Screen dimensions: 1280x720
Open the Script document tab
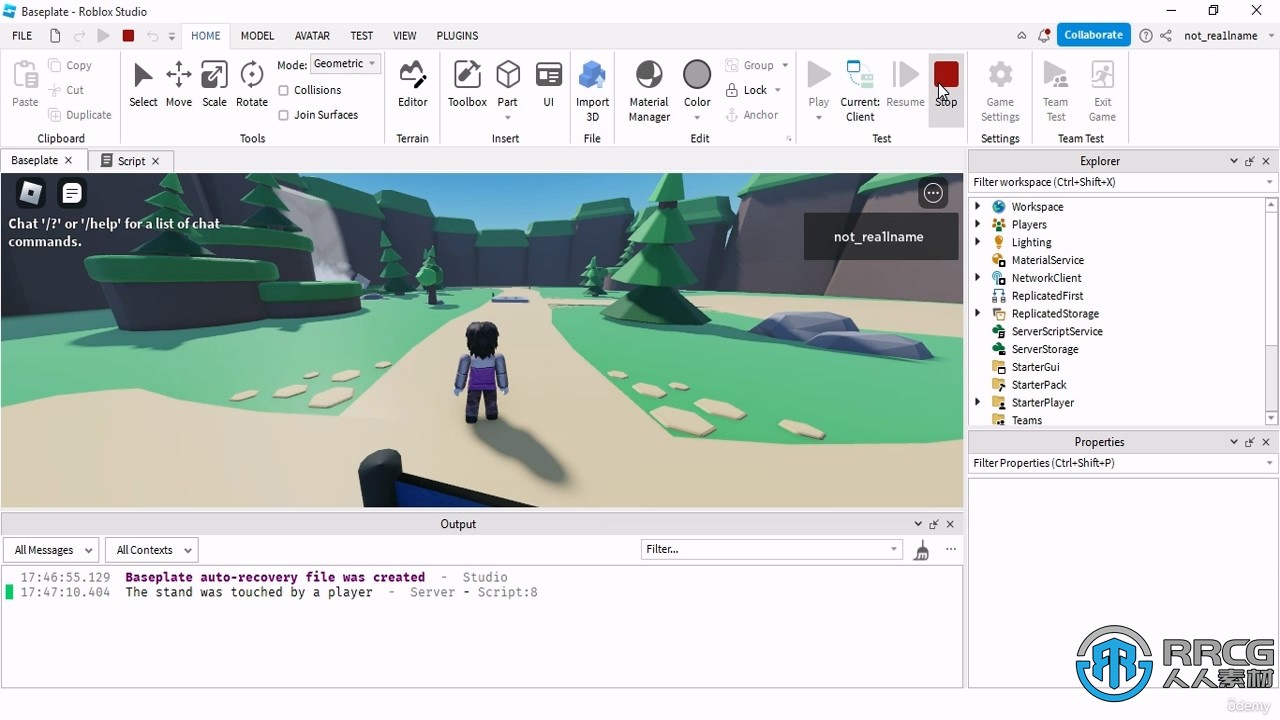click(x=131, y=160)
